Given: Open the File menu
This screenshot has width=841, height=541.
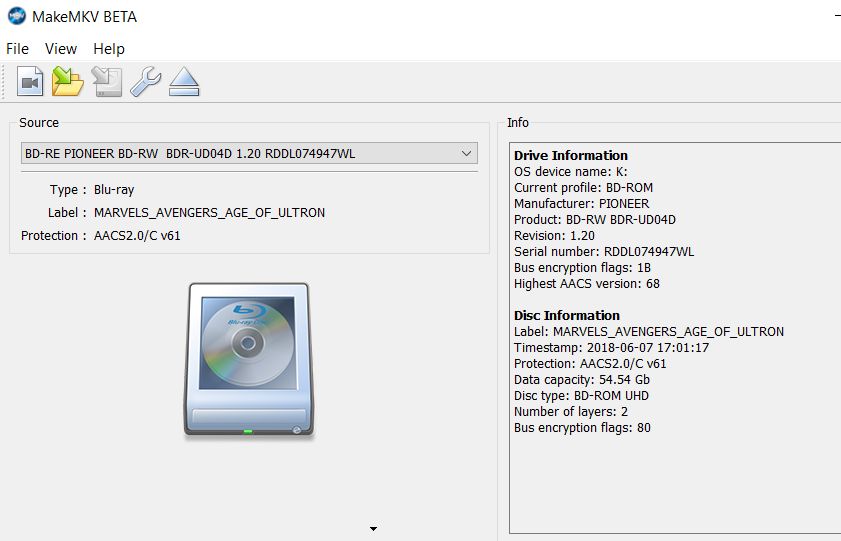Looking at the screenshot, I should (17, 49).
